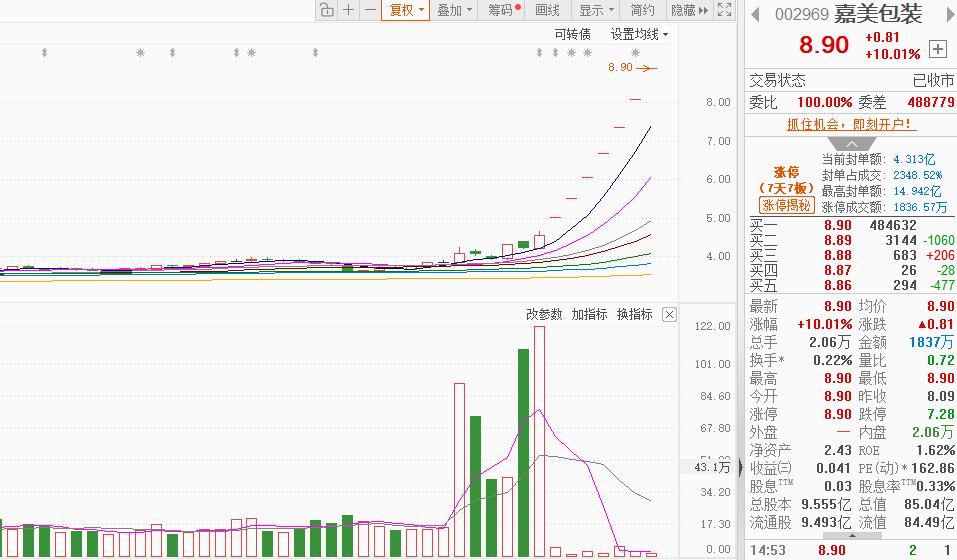The width and height of the screenshot is (957, 560).
Task: Close the volume indicator panel
Action: pyautogui.click(x=669, y=315)
